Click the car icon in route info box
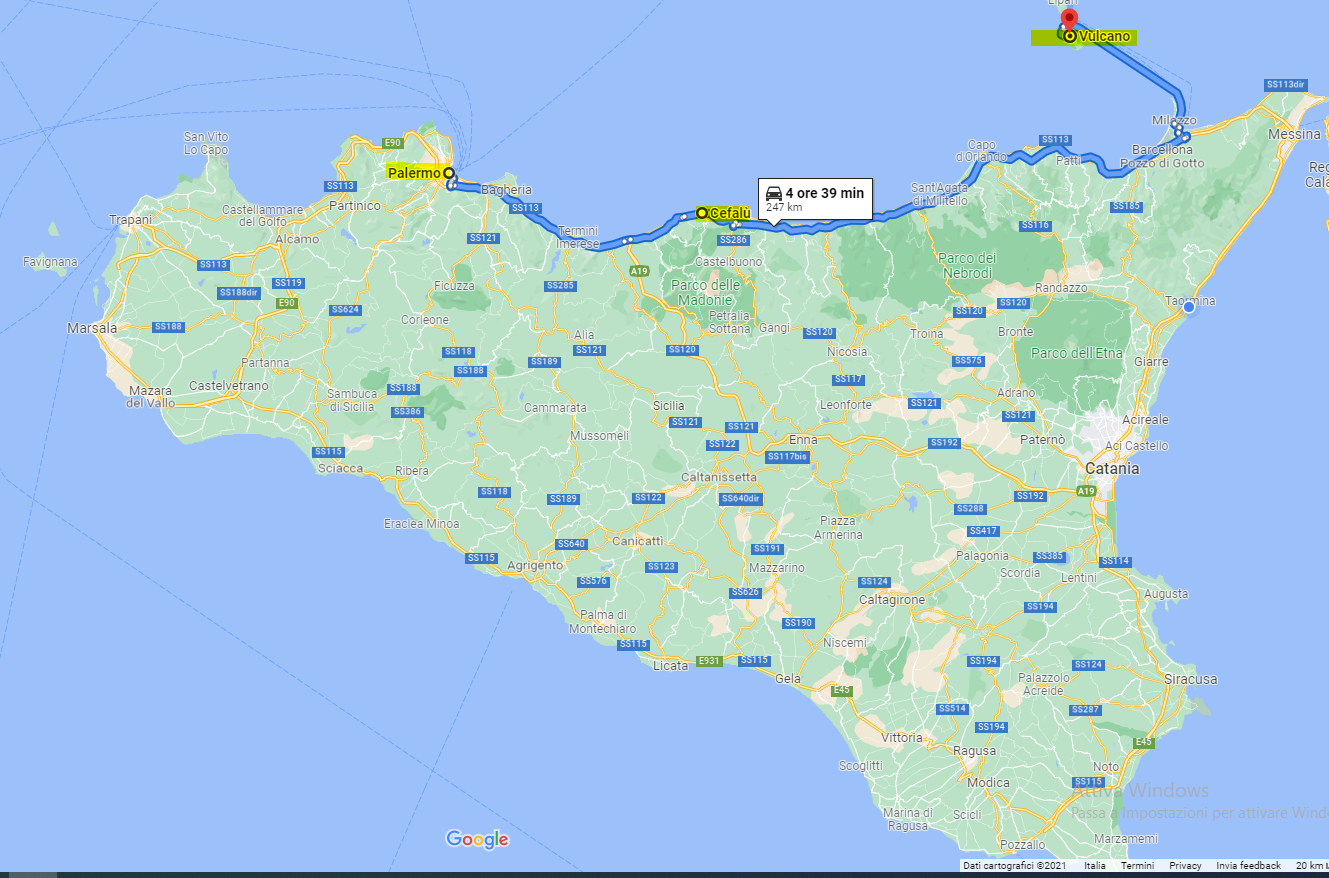This screenshot has height=878, width=1329. pos(773,193)
